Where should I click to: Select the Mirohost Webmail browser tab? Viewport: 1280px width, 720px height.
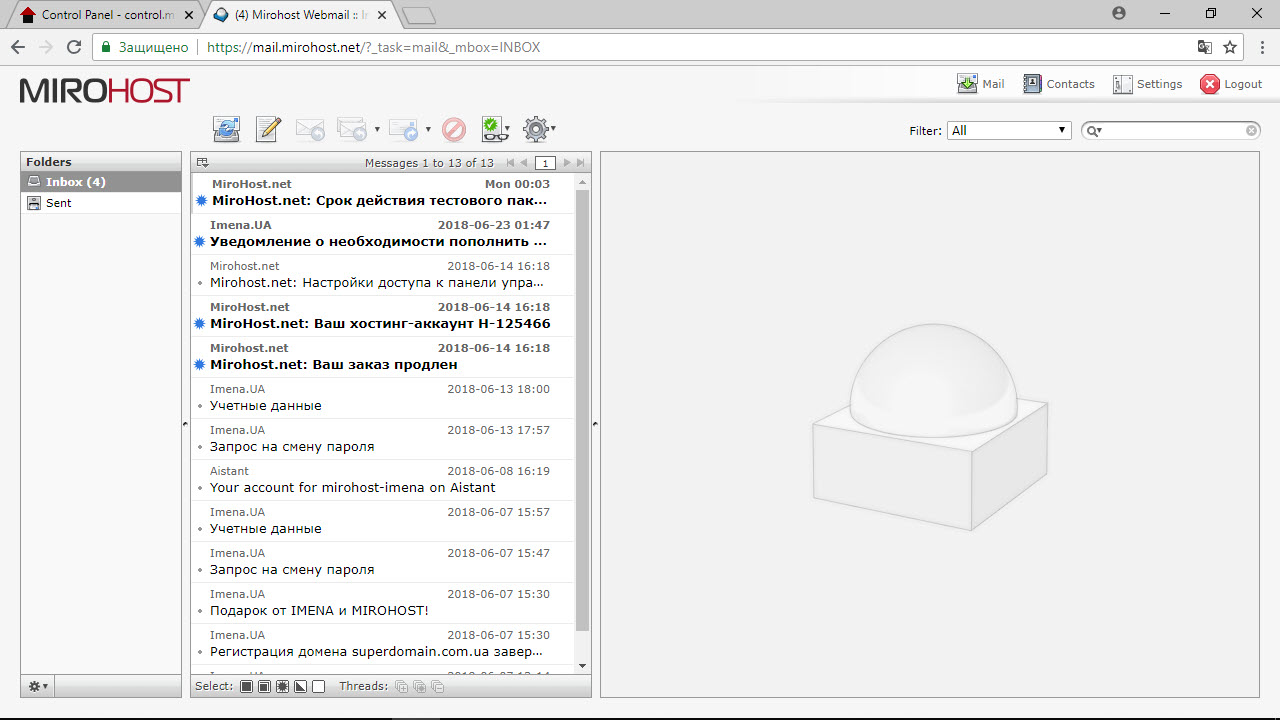(x=300, y=15)
